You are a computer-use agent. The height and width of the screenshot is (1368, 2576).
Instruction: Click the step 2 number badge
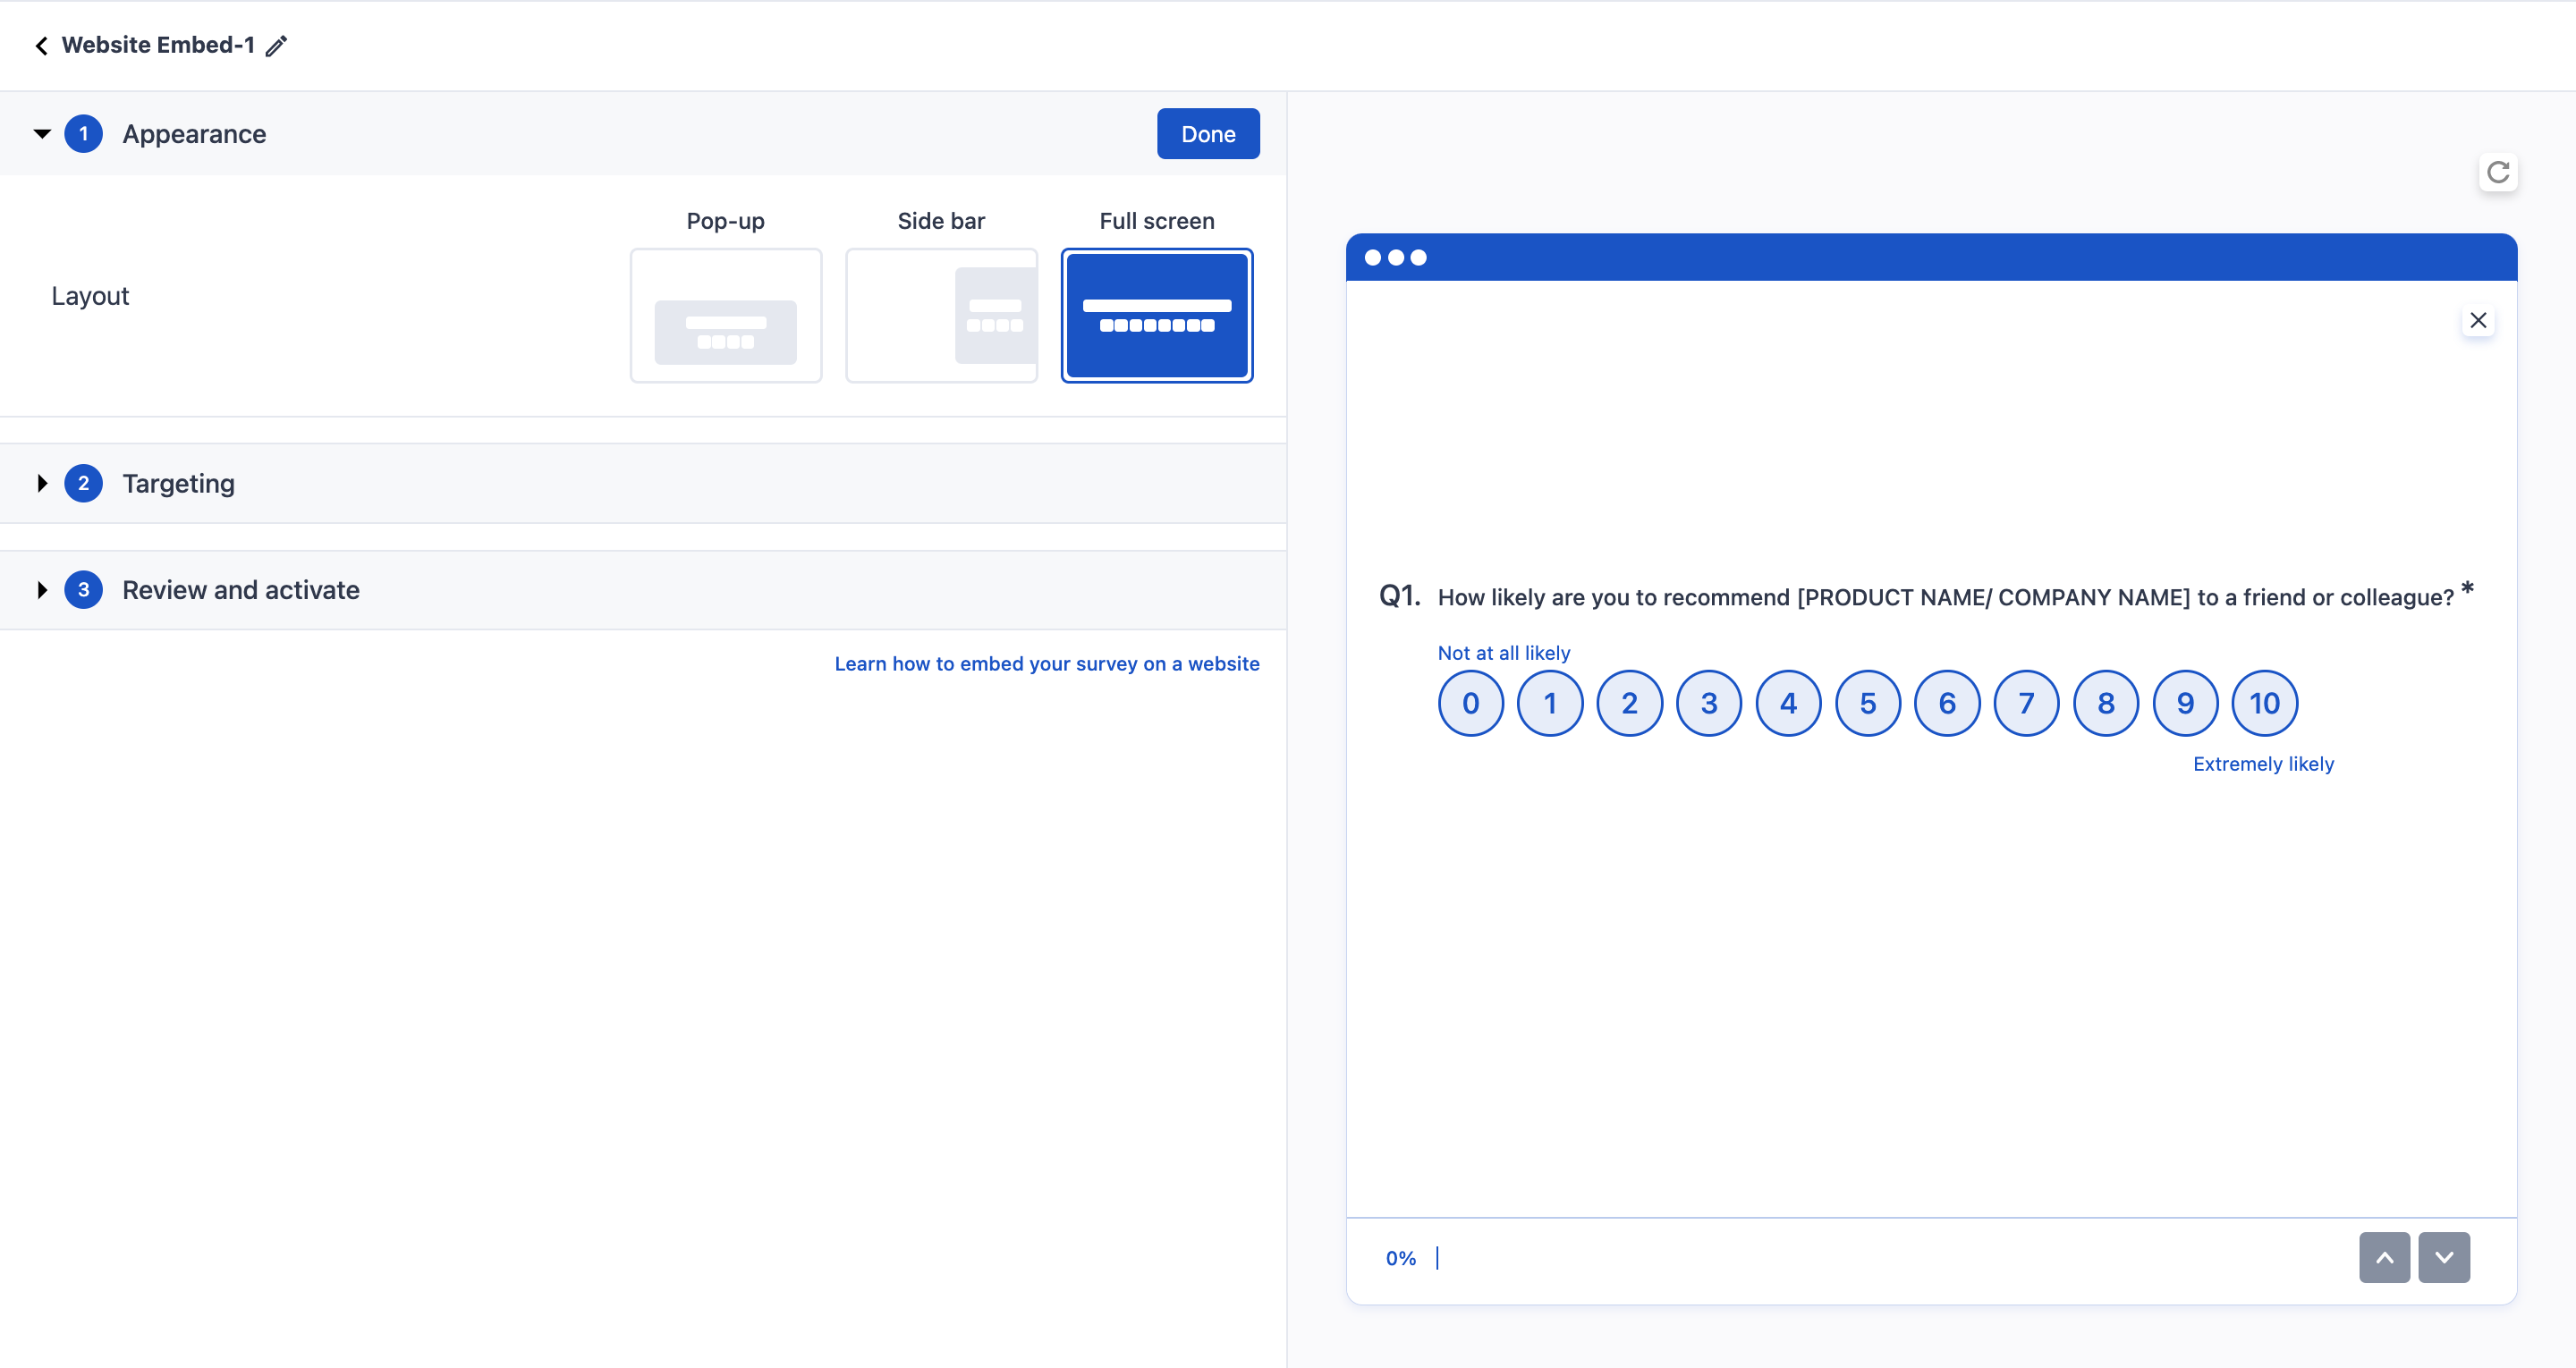[83, 483]
